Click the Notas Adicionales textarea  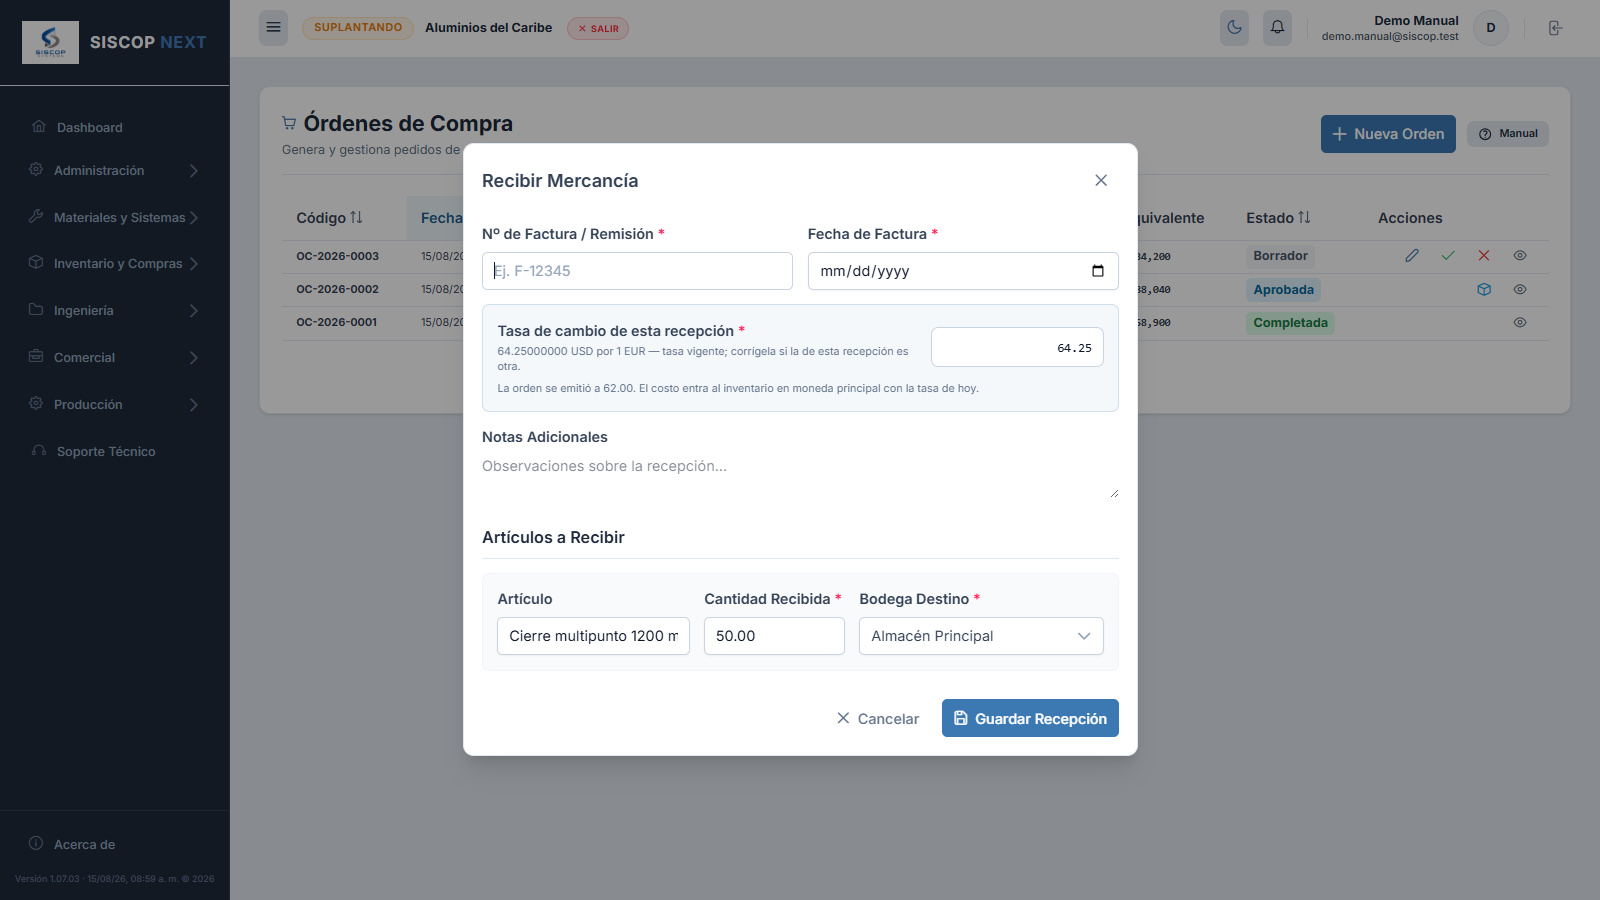coord(800,476)
